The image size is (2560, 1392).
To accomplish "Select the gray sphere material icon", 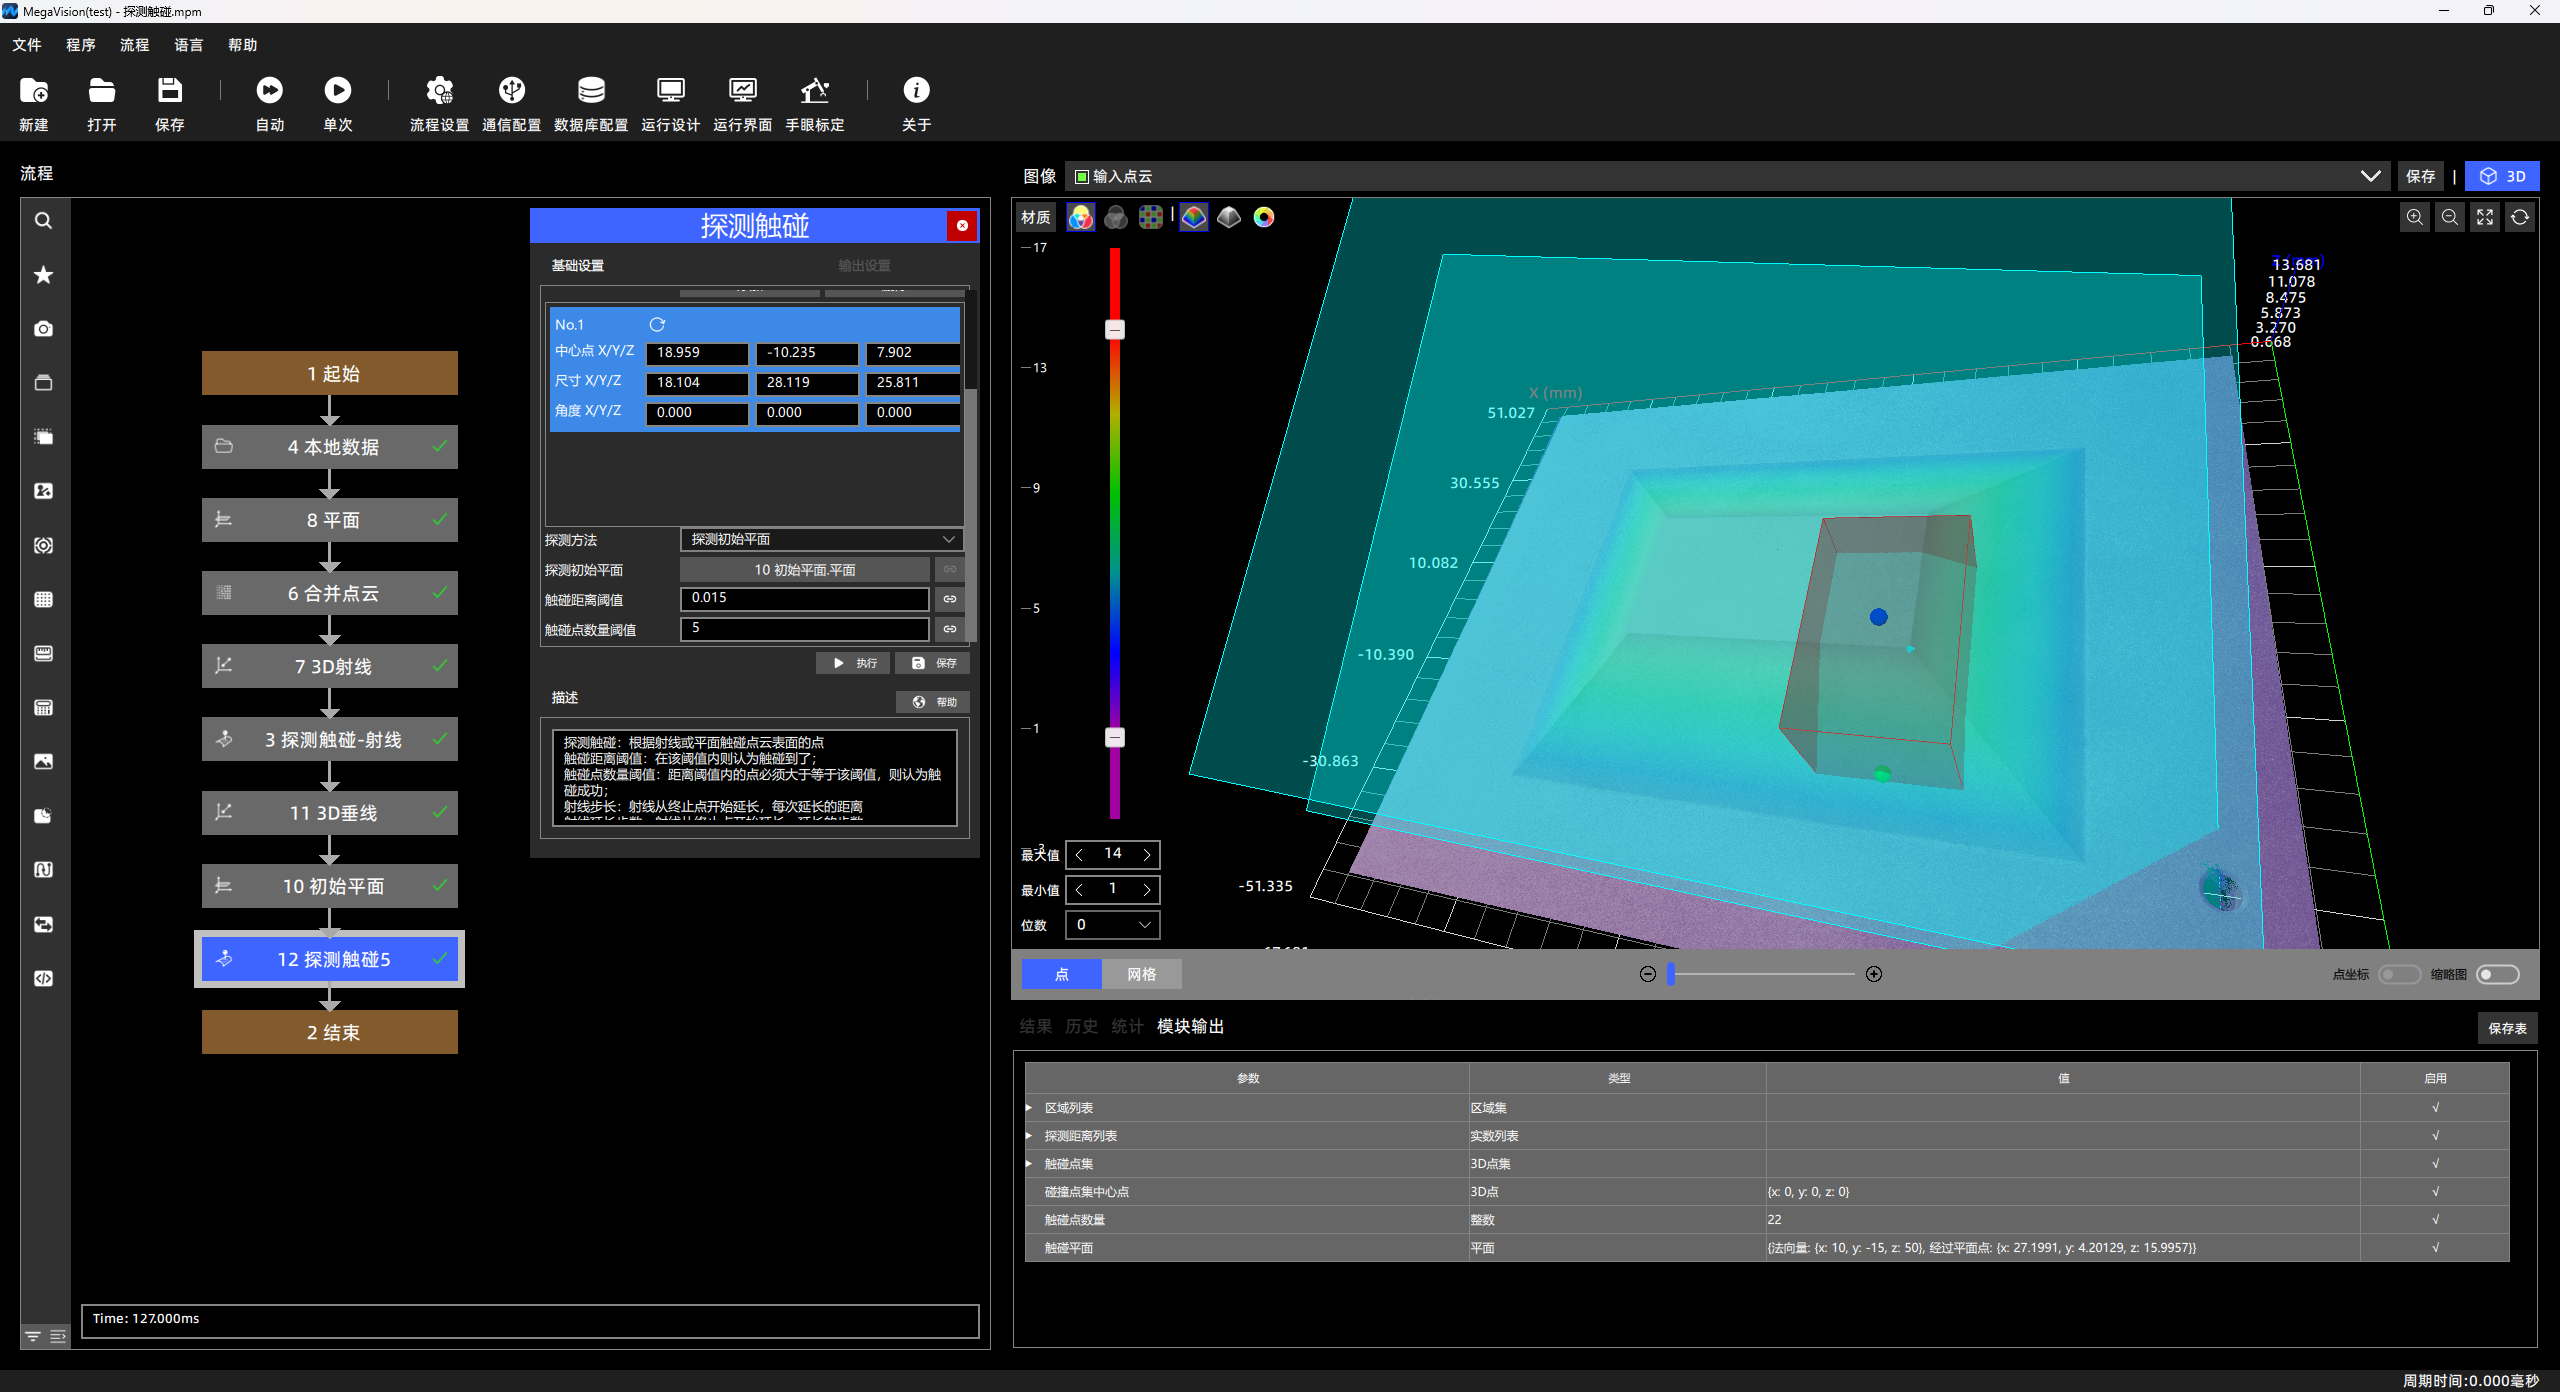I will coord(1116,217).
